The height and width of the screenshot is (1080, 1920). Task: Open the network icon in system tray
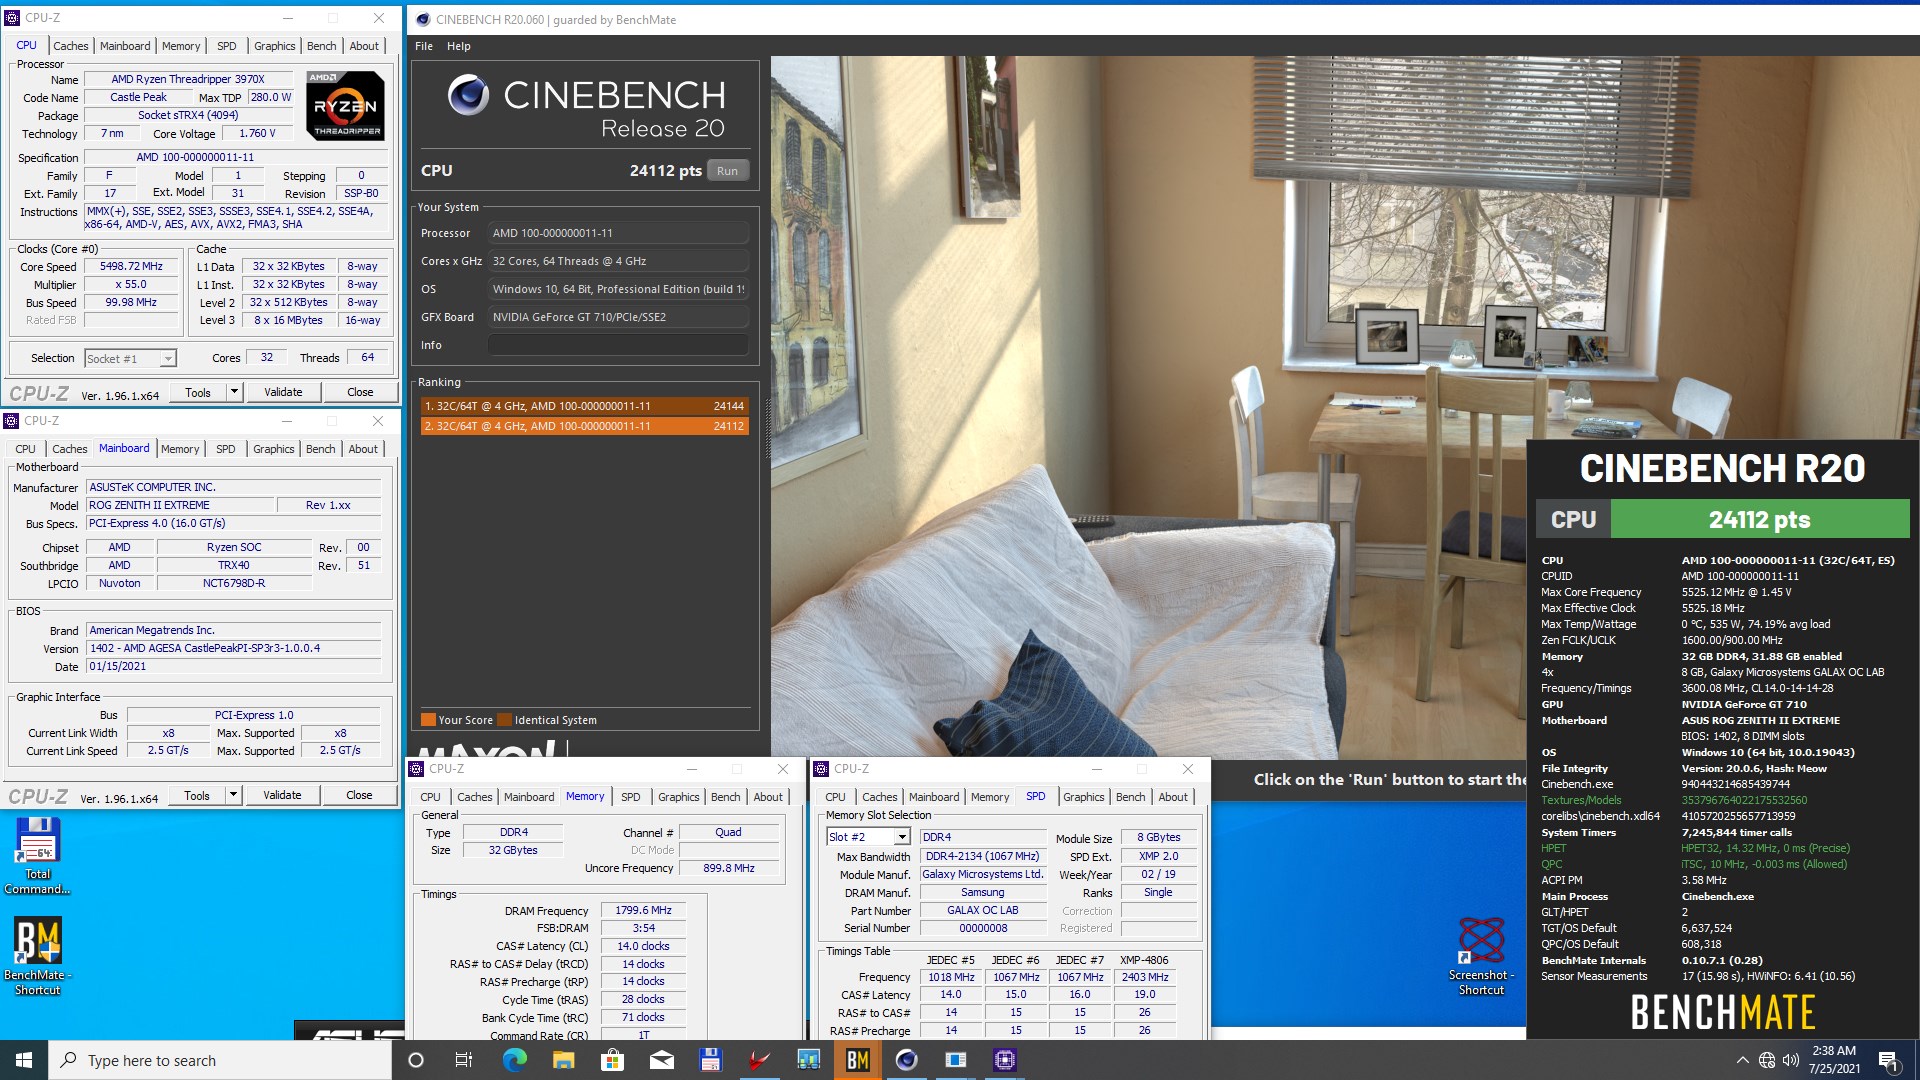1767,1060
